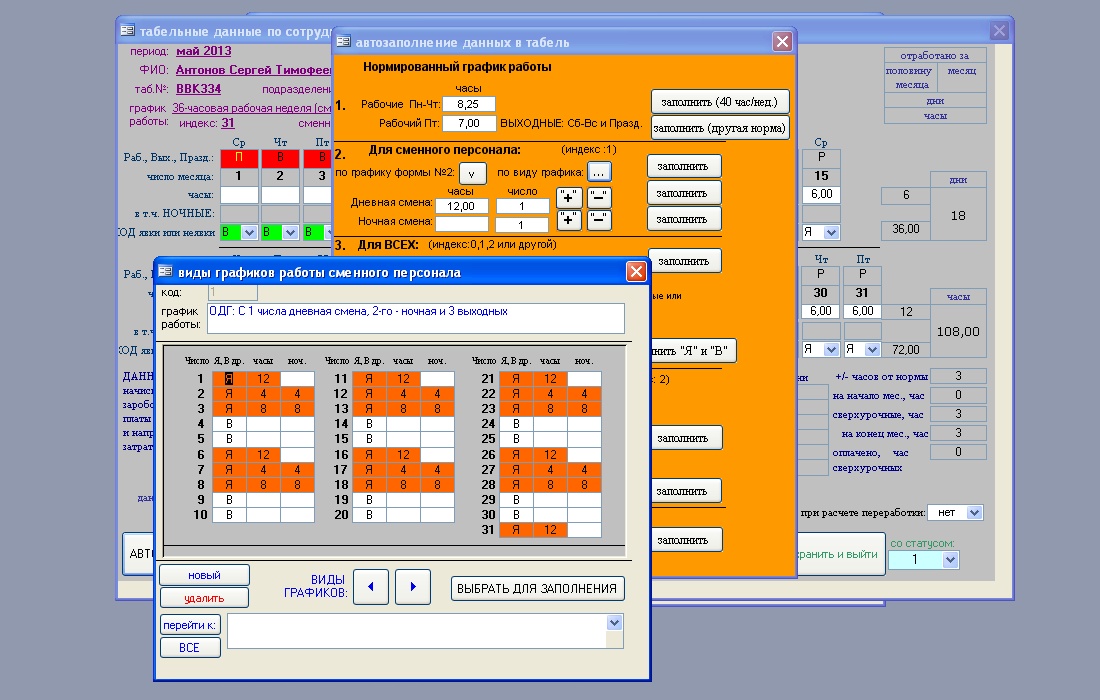
Task: Click hours field '6,00' under day 15
Action: coord(821,194)
